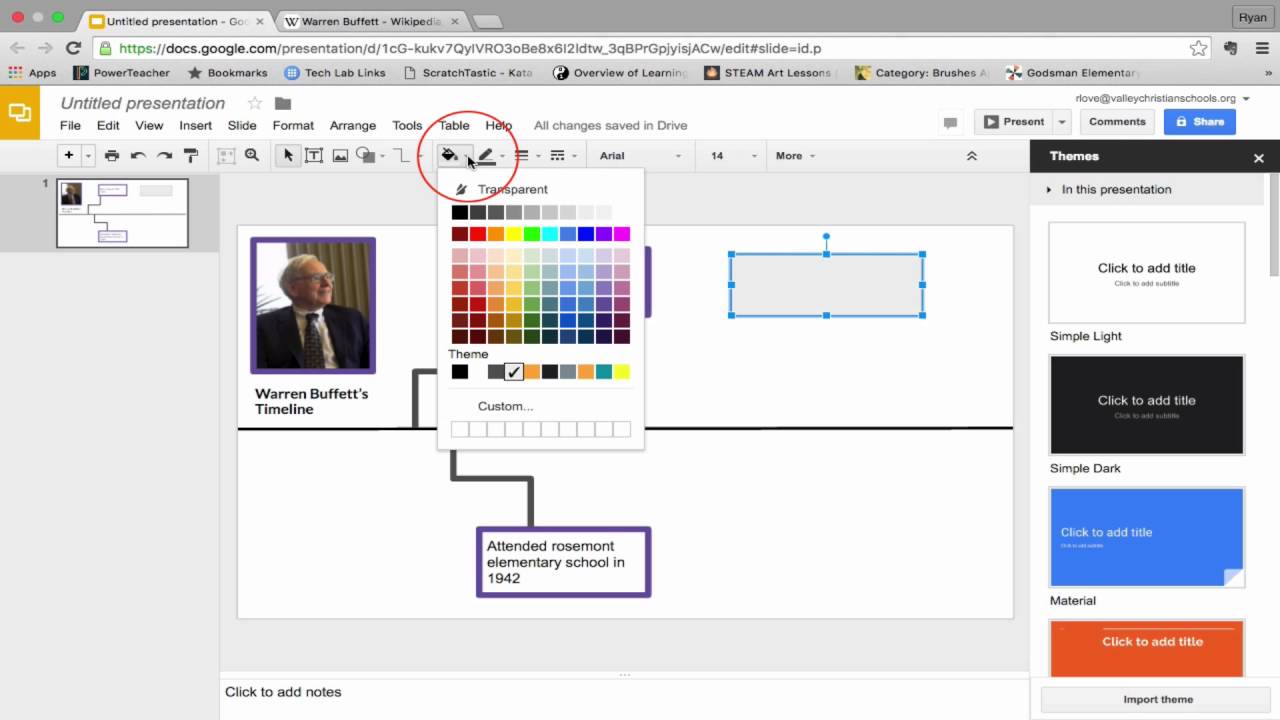The width and height of the screenshot is (1280, 720).
Task: Open the Slide menu
Action: pyautogui.click(x=242, y=125)
